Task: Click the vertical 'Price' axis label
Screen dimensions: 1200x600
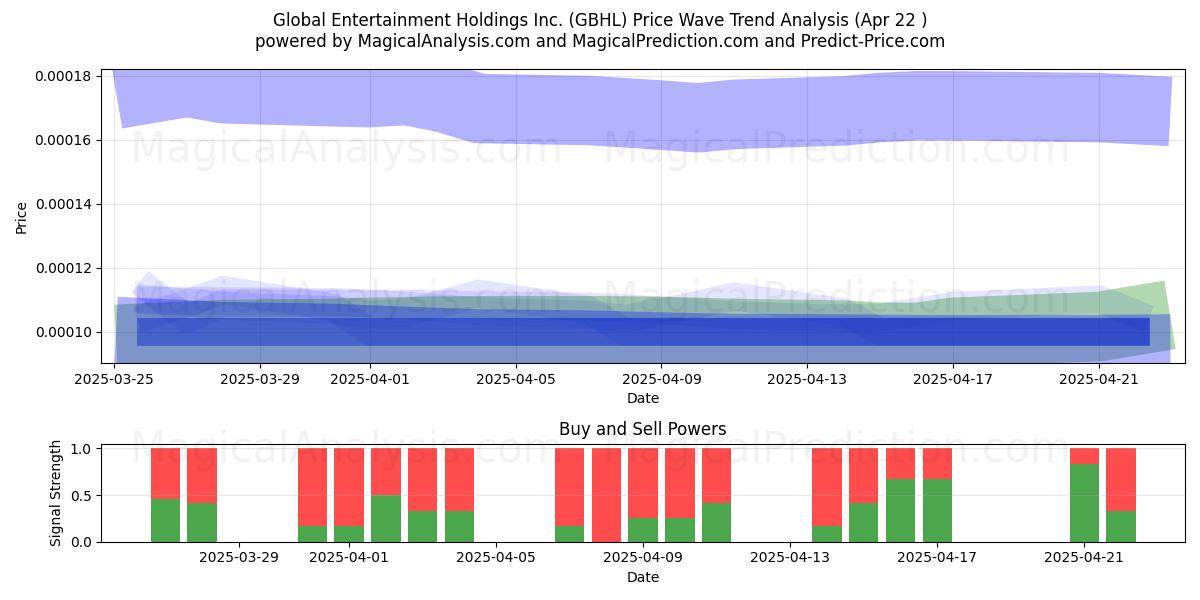Action: pyautogui.click(x=21, y=216)
